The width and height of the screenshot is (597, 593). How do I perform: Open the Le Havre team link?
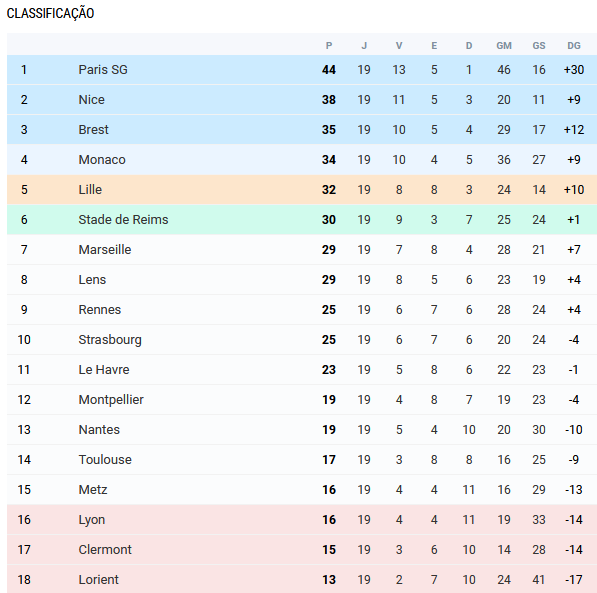tap(104, 370)
